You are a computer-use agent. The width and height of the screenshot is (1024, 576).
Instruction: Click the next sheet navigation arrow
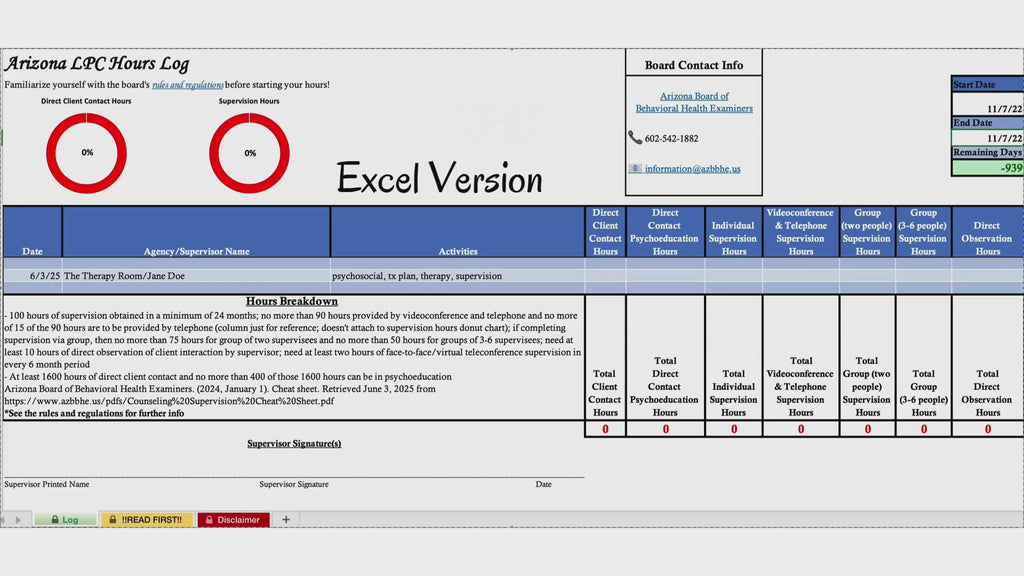click(18, 520)
